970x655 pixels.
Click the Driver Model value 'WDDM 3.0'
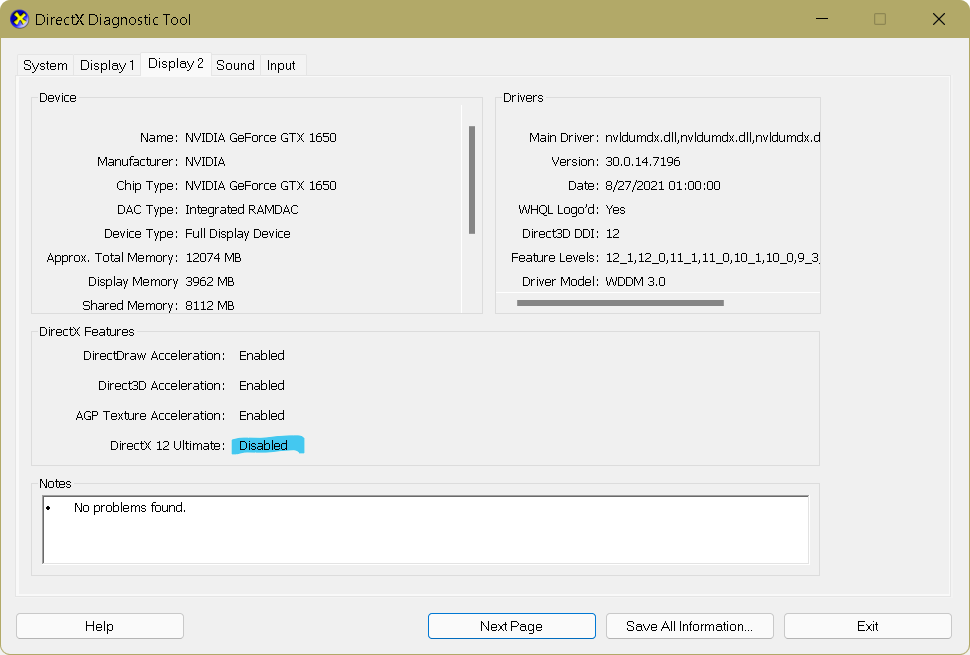(635, 281)
